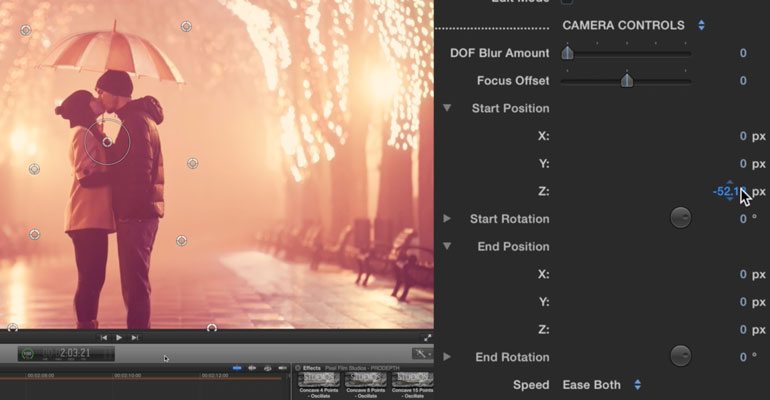The image size is (770, 400).
Task: Adjust the DOF Blur Amount slider handle
Action: click(568, 53)
